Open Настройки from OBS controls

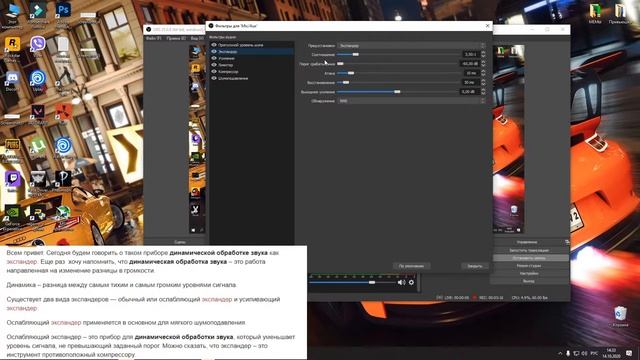(x=529, y=273)
